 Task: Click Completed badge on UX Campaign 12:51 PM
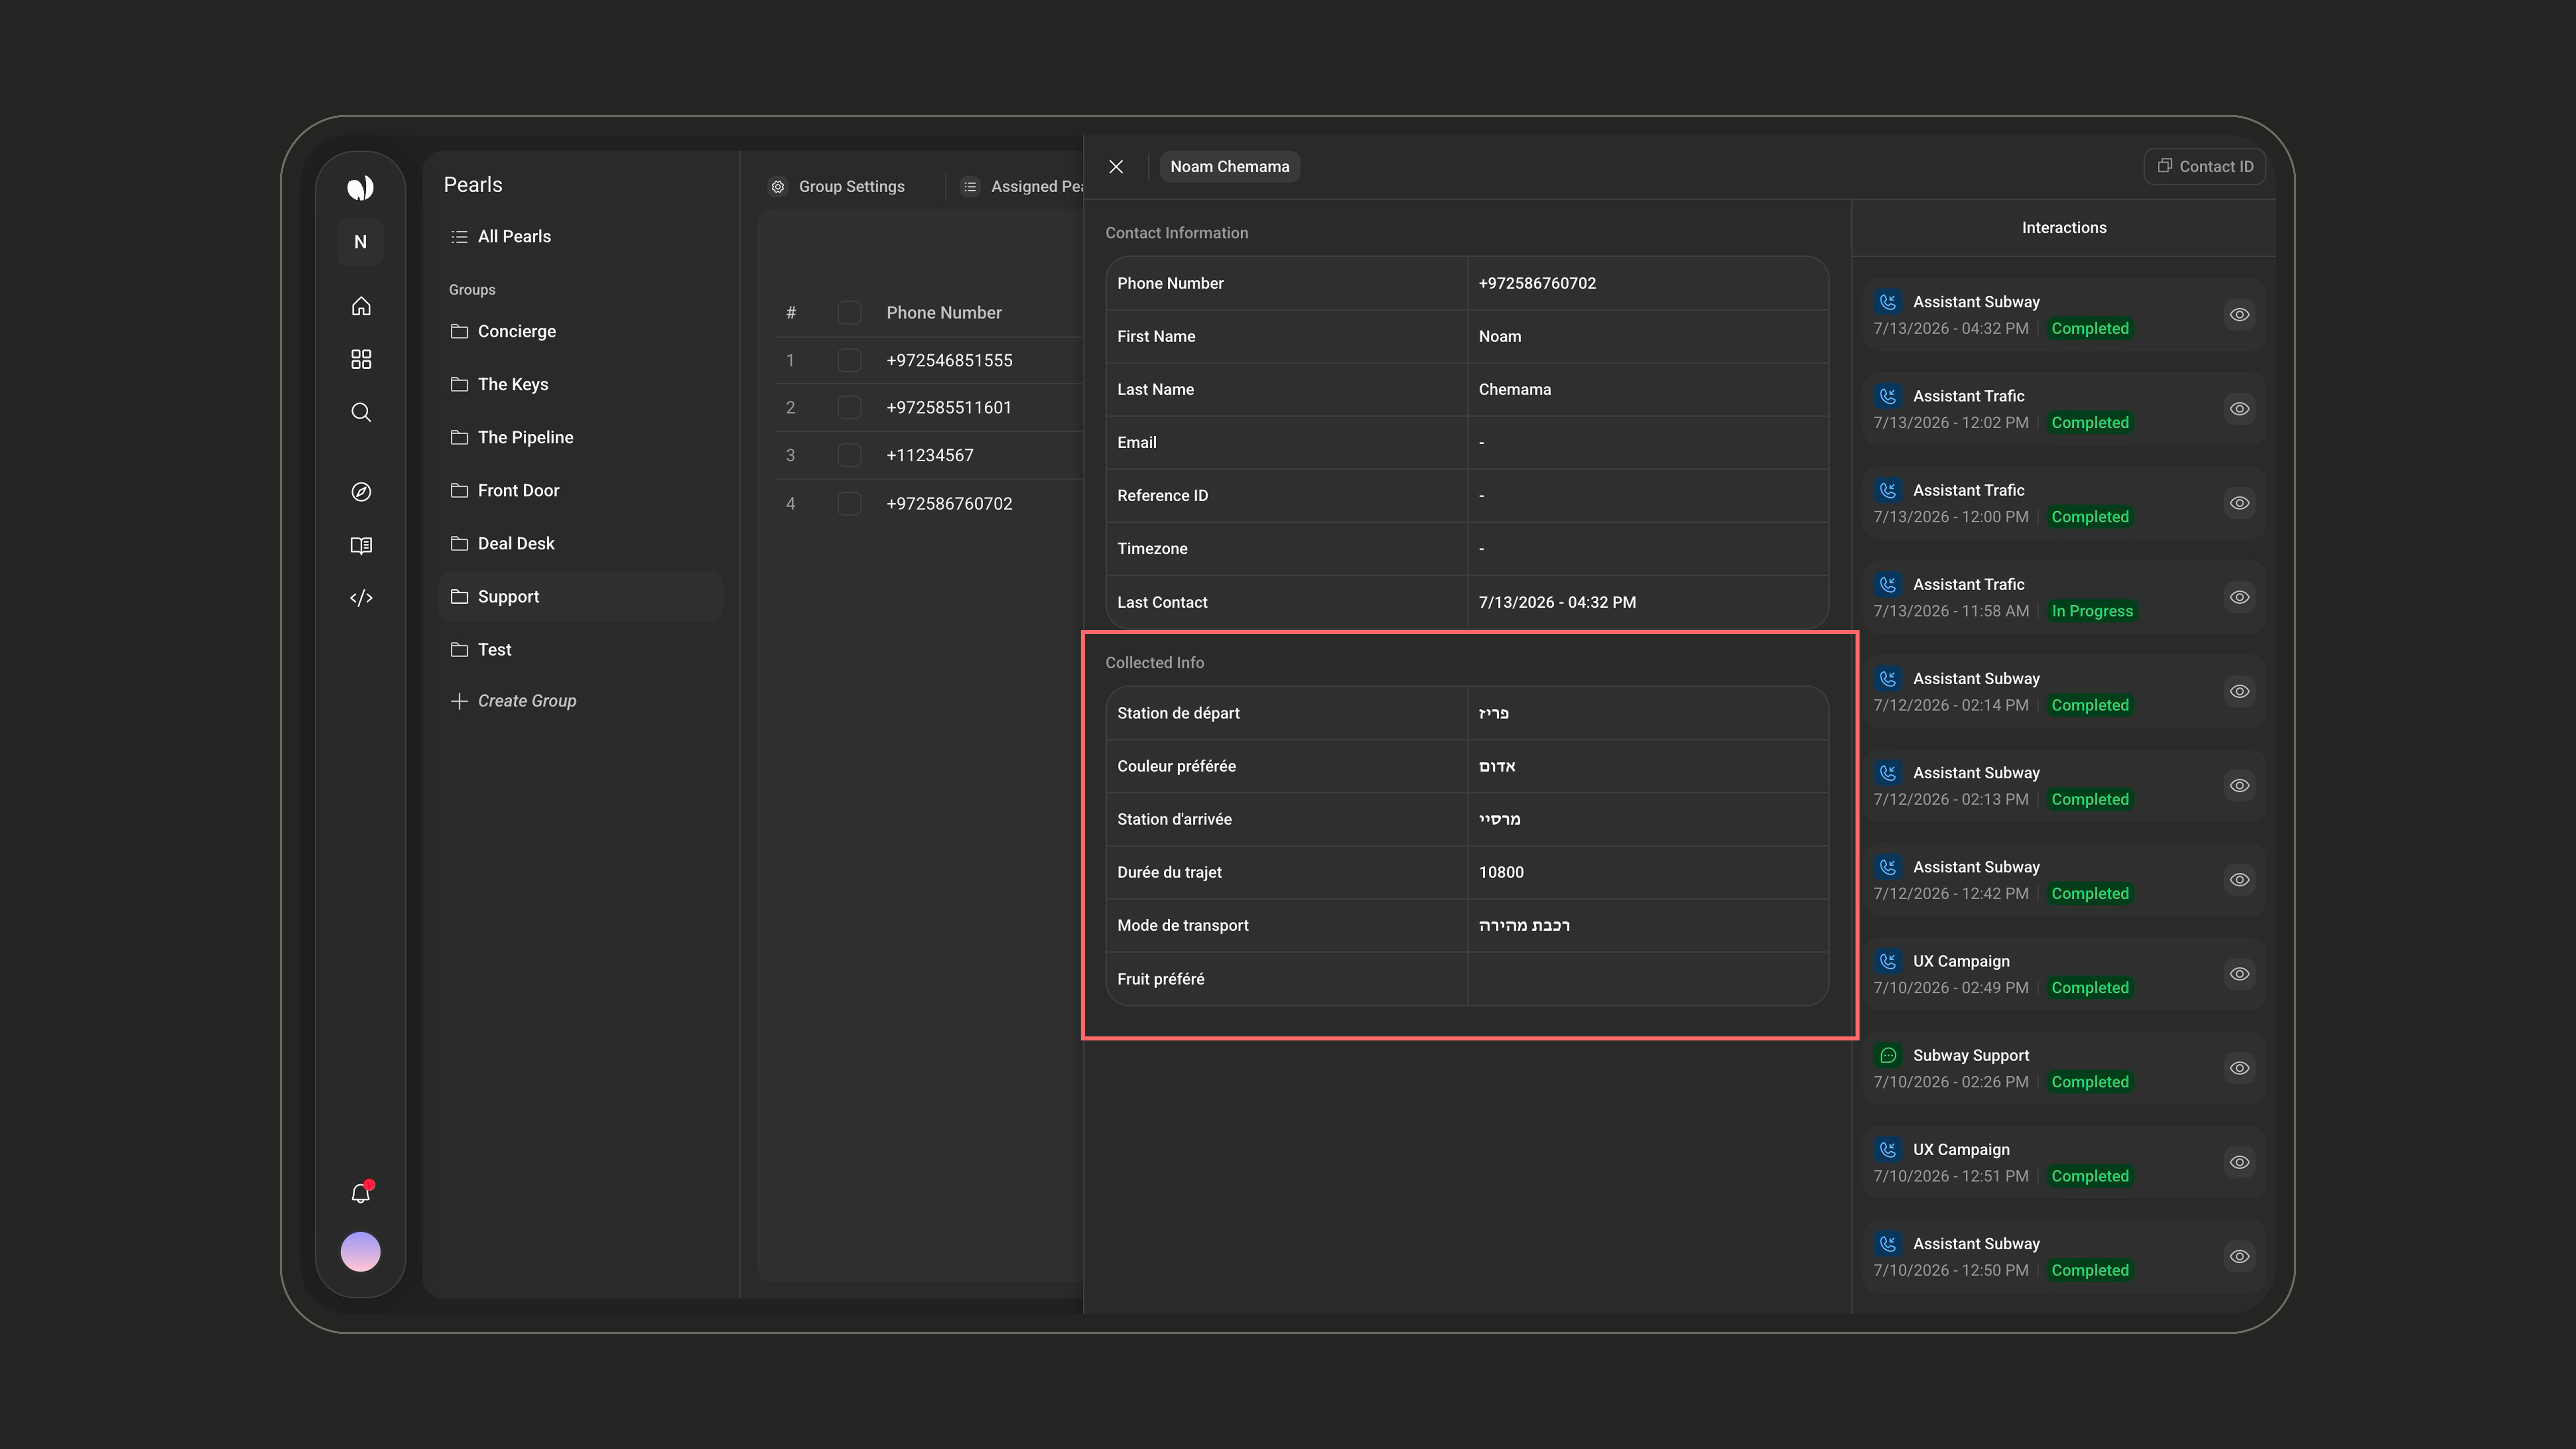[x=2089, y=1176]
